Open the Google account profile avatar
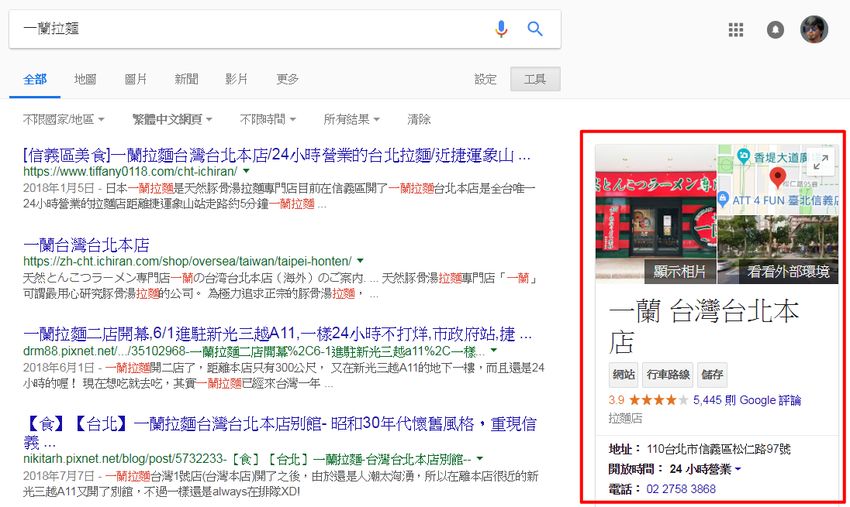The image size is (850, 507). [814, 29]
